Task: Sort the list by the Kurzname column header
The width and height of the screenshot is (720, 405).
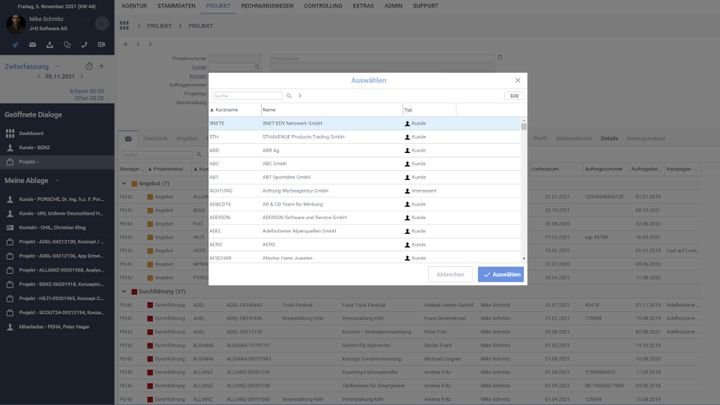Action: click(x=226, y=109)
